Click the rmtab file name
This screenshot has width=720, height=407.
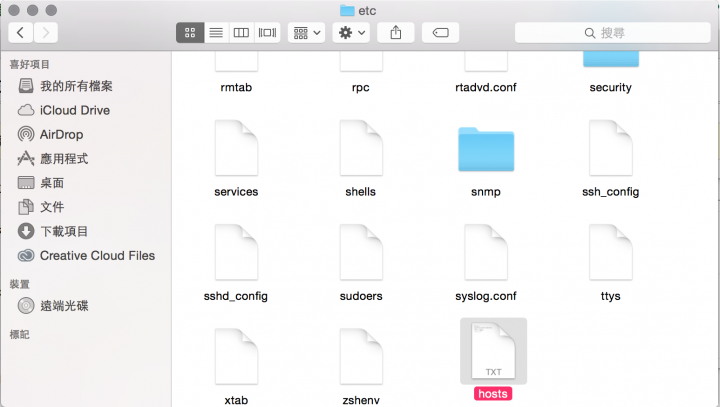point(236,87)
